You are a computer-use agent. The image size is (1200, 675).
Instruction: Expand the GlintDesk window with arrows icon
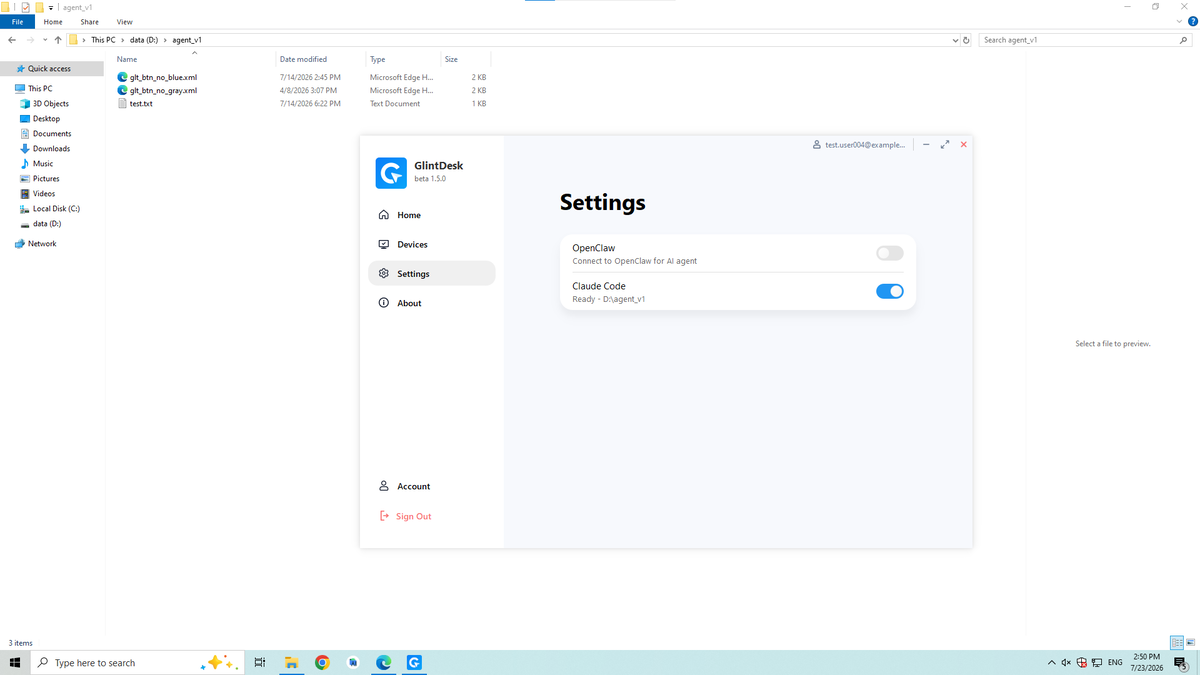pos(945,145)
